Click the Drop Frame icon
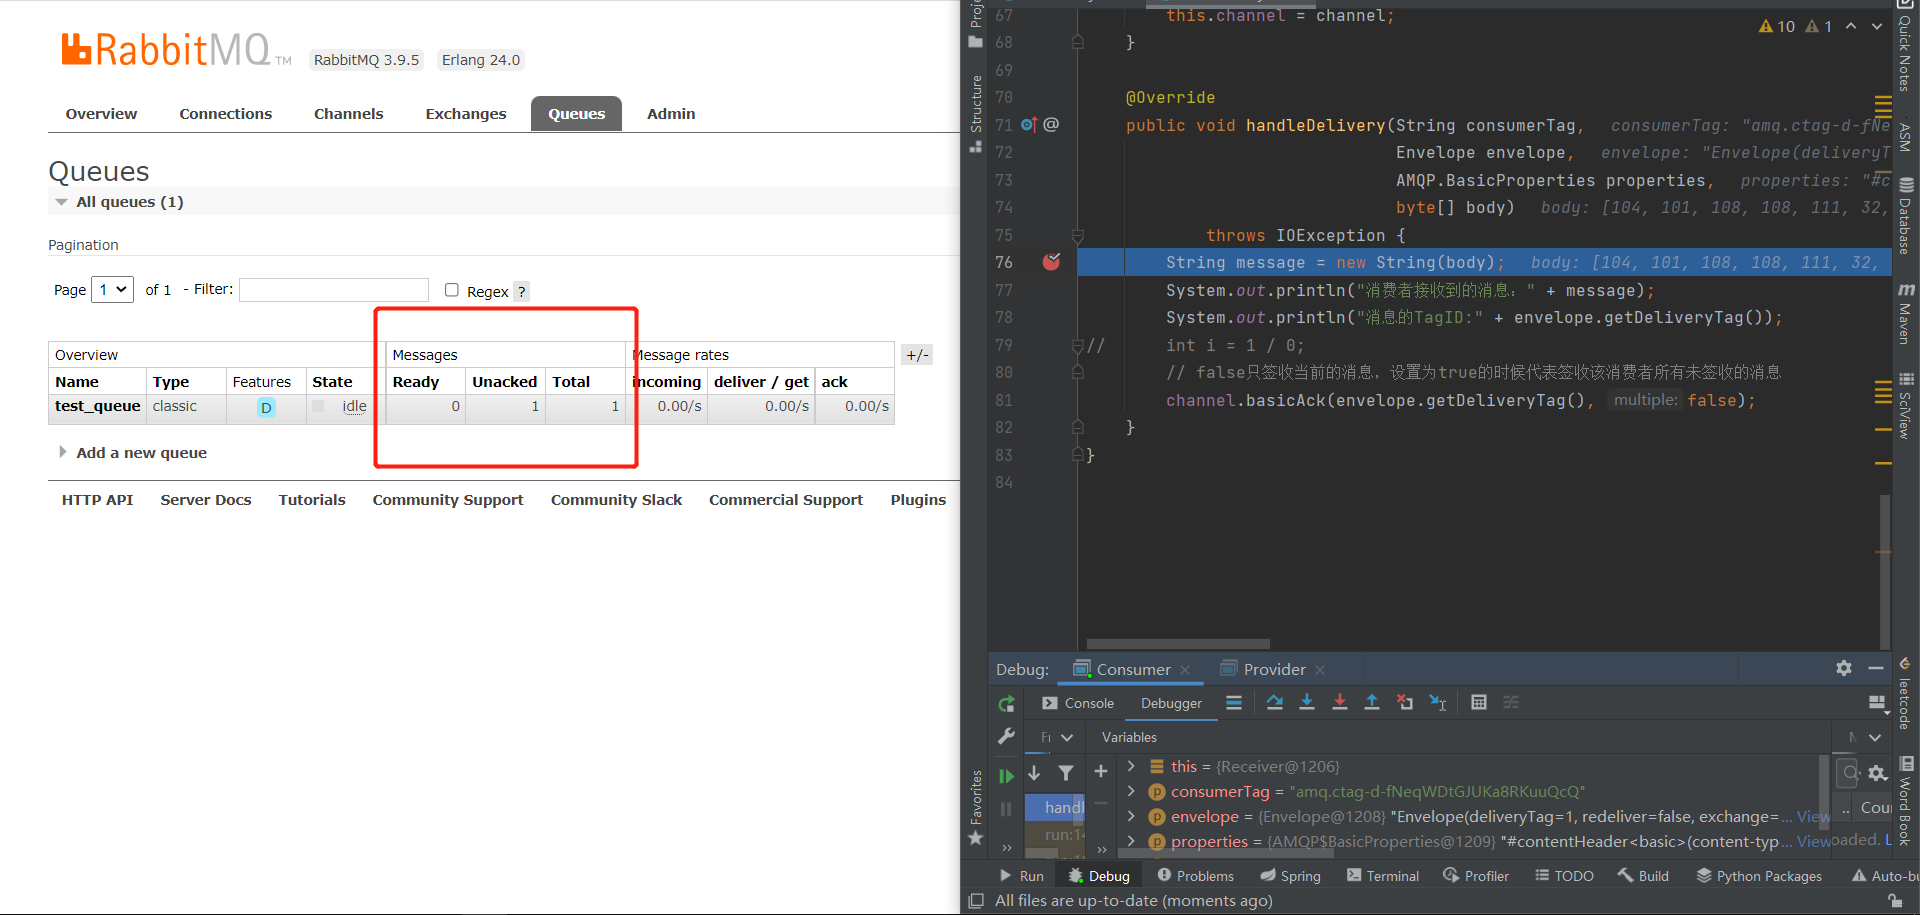This screenshot has height=915, width=1920. click(1405, 703)
